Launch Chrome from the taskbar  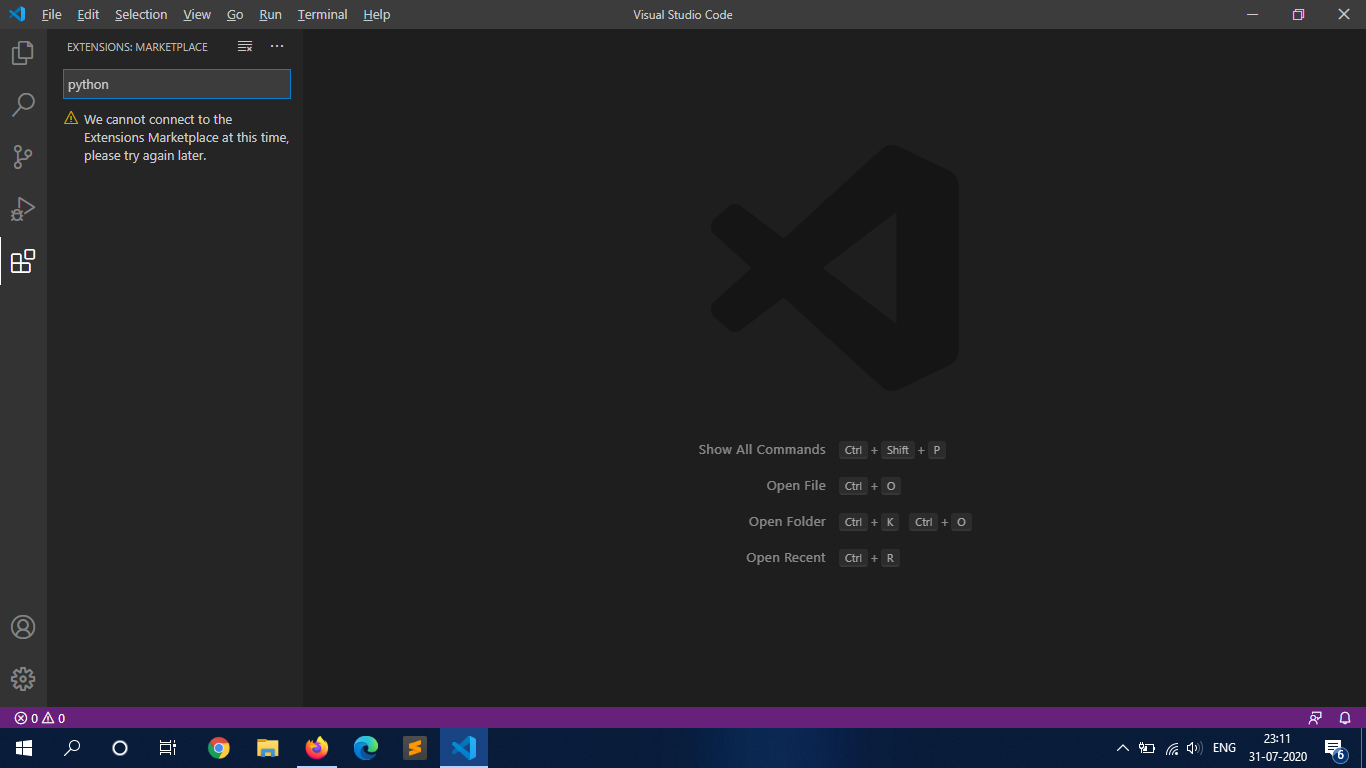(218, 747)
